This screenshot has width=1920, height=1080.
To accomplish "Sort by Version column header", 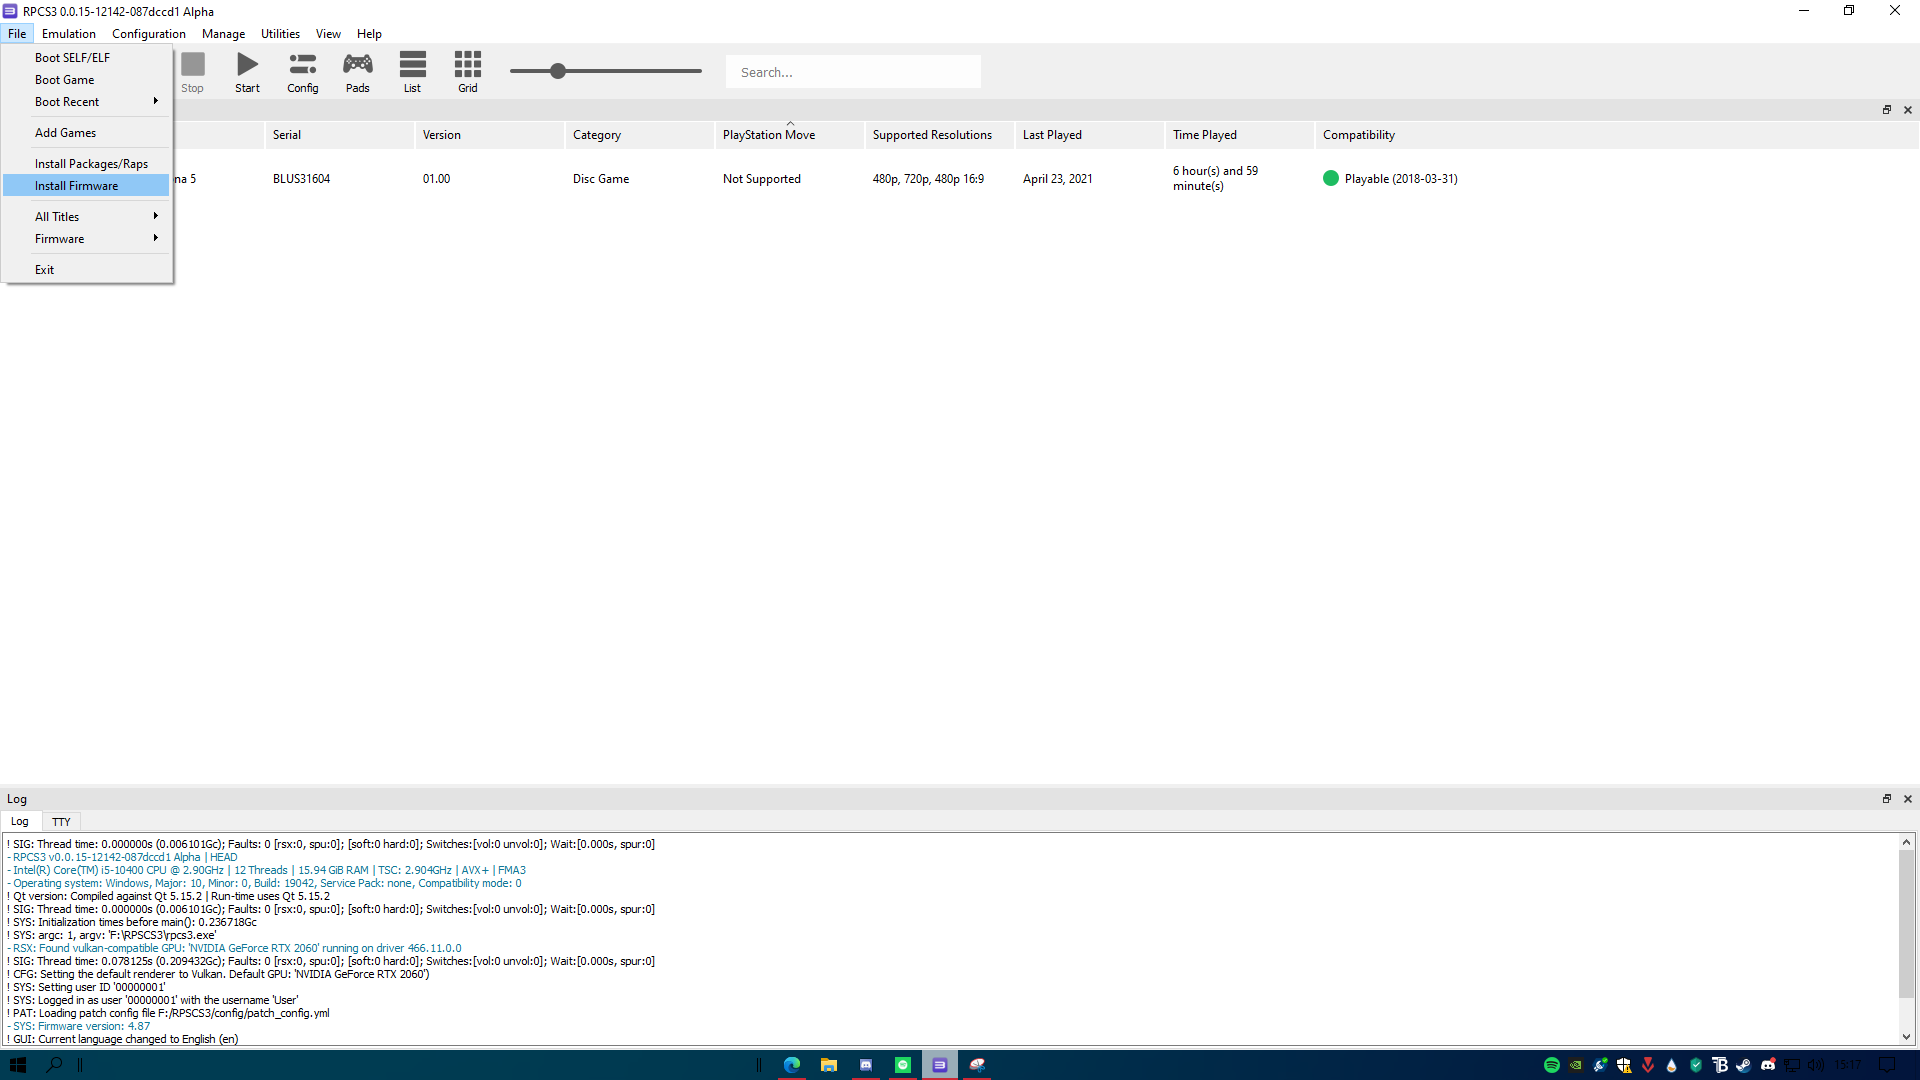I will 489,135.
